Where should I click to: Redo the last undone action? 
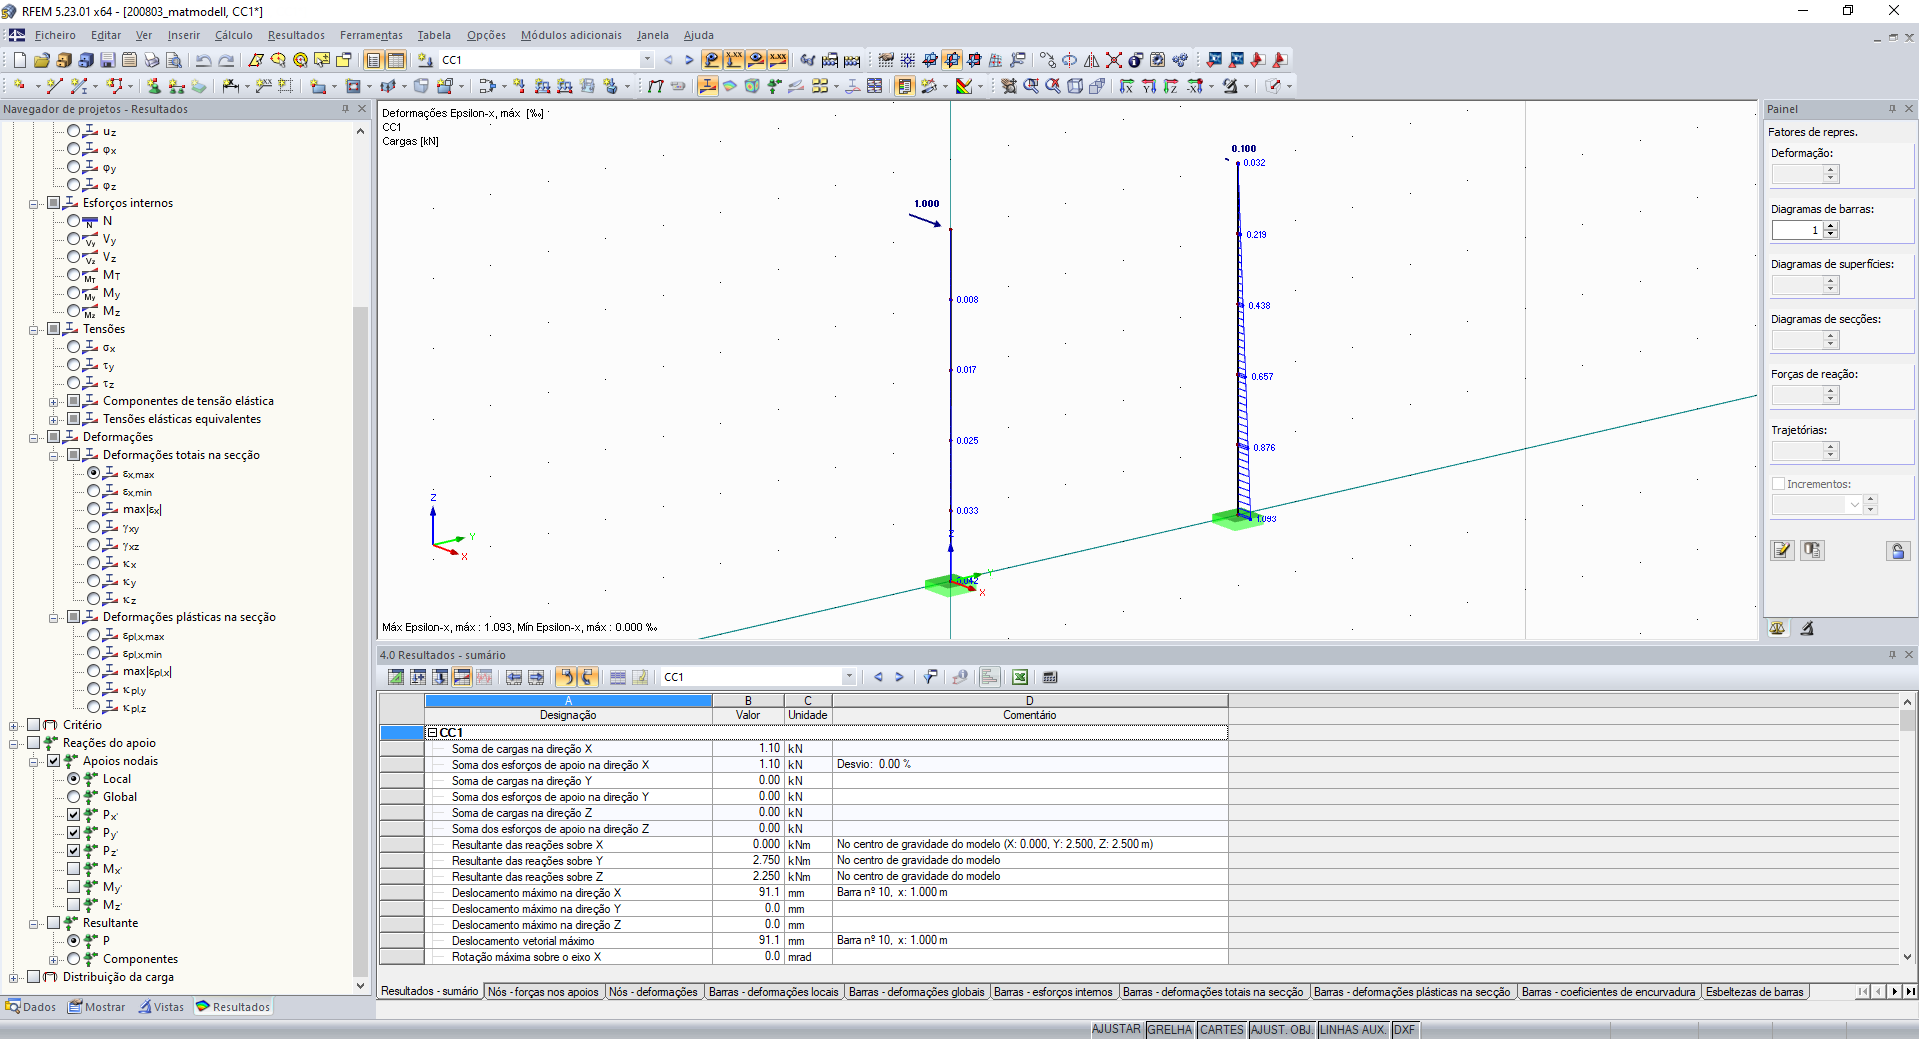226,60
